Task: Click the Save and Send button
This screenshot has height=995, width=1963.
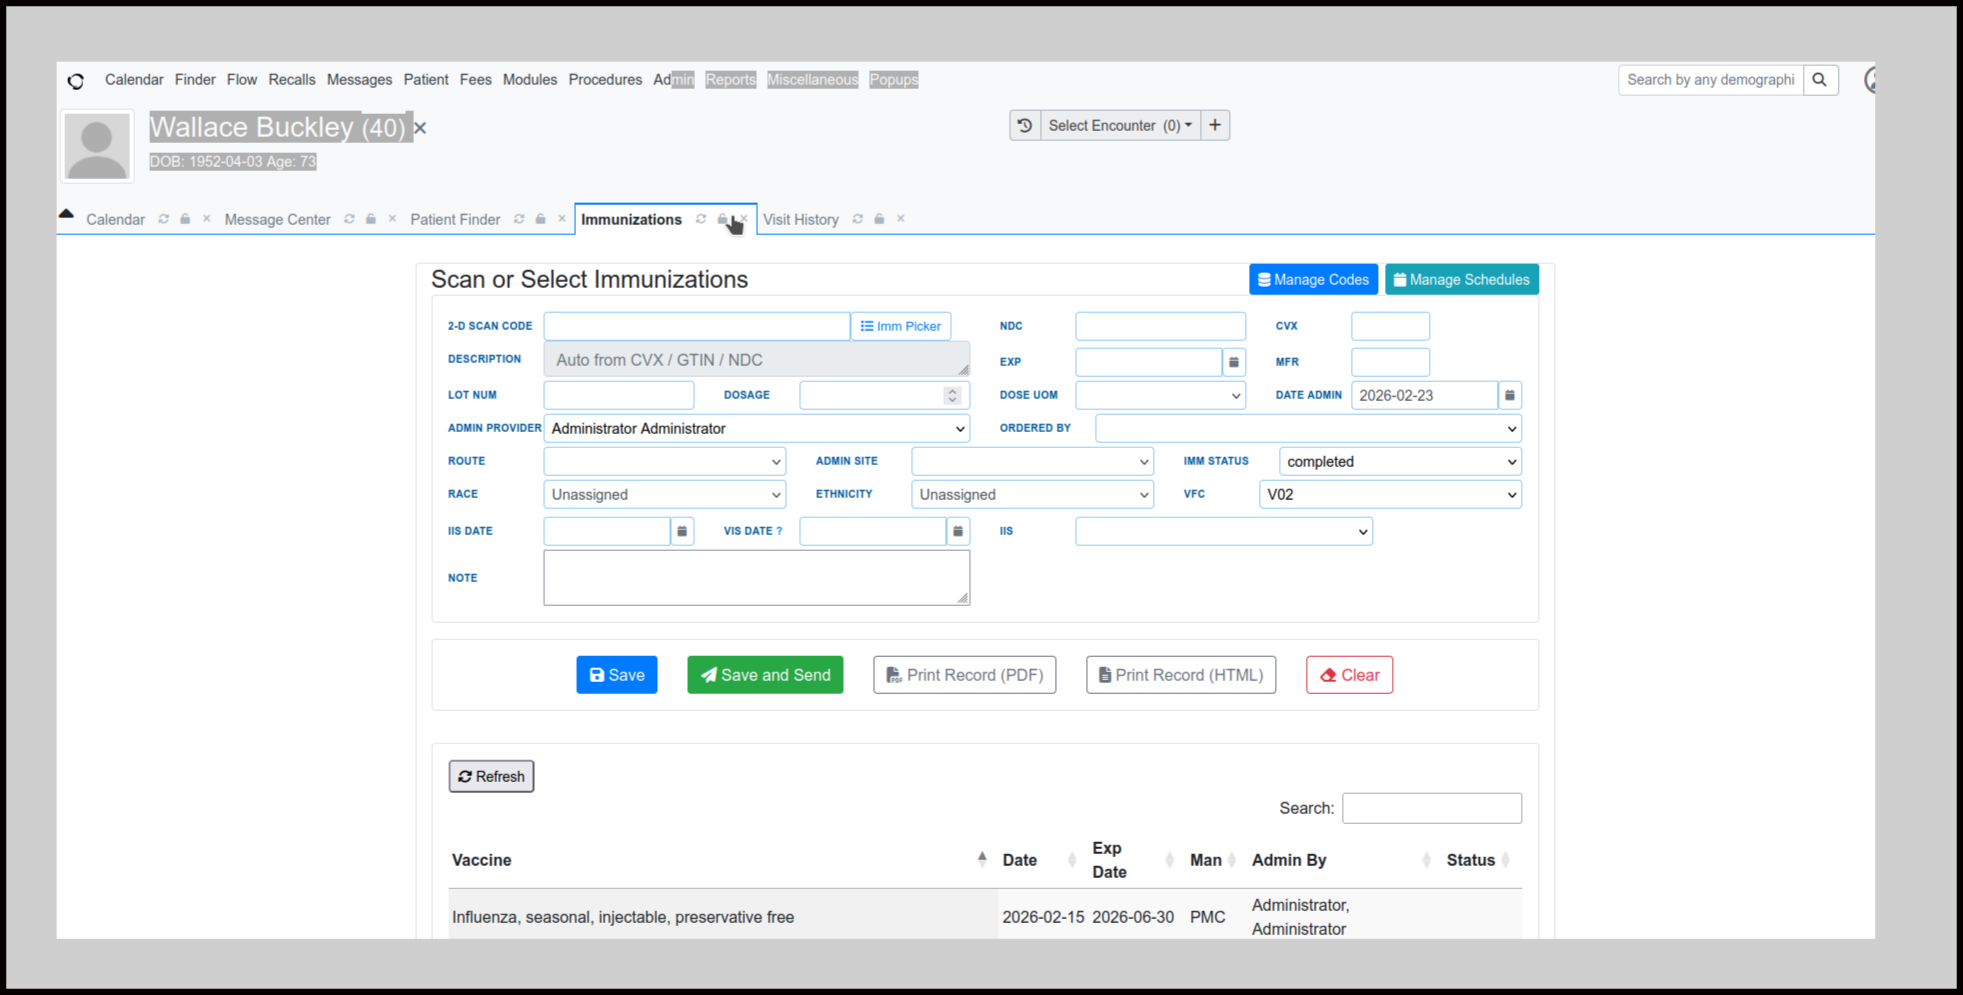Action: click(x=765, y=675)
